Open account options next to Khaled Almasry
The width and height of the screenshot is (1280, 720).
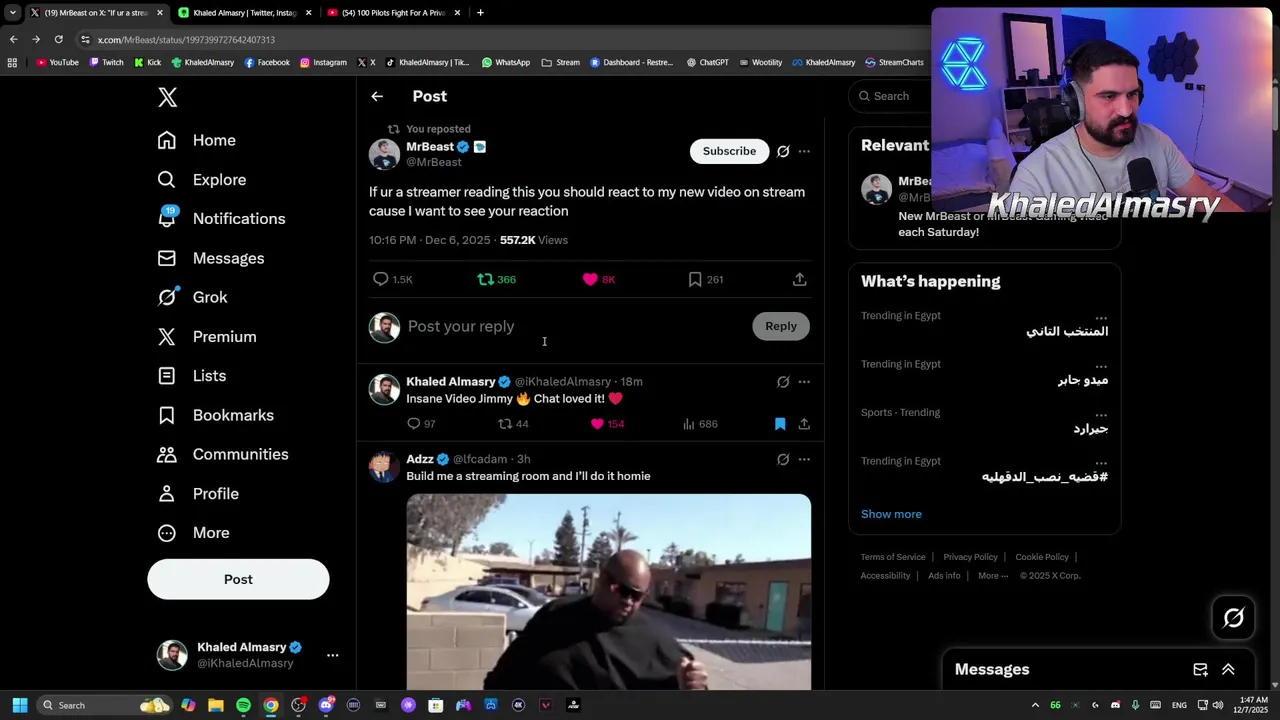(333, 655)
